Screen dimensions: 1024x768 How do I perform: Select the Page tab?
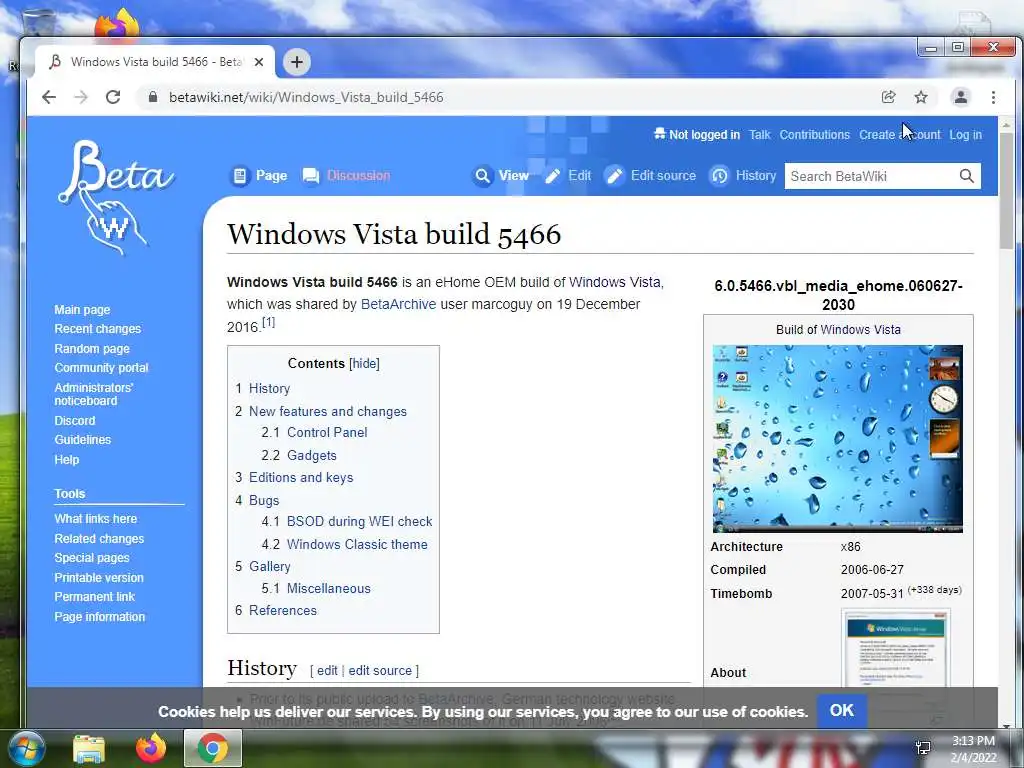[x=259, y=176]
